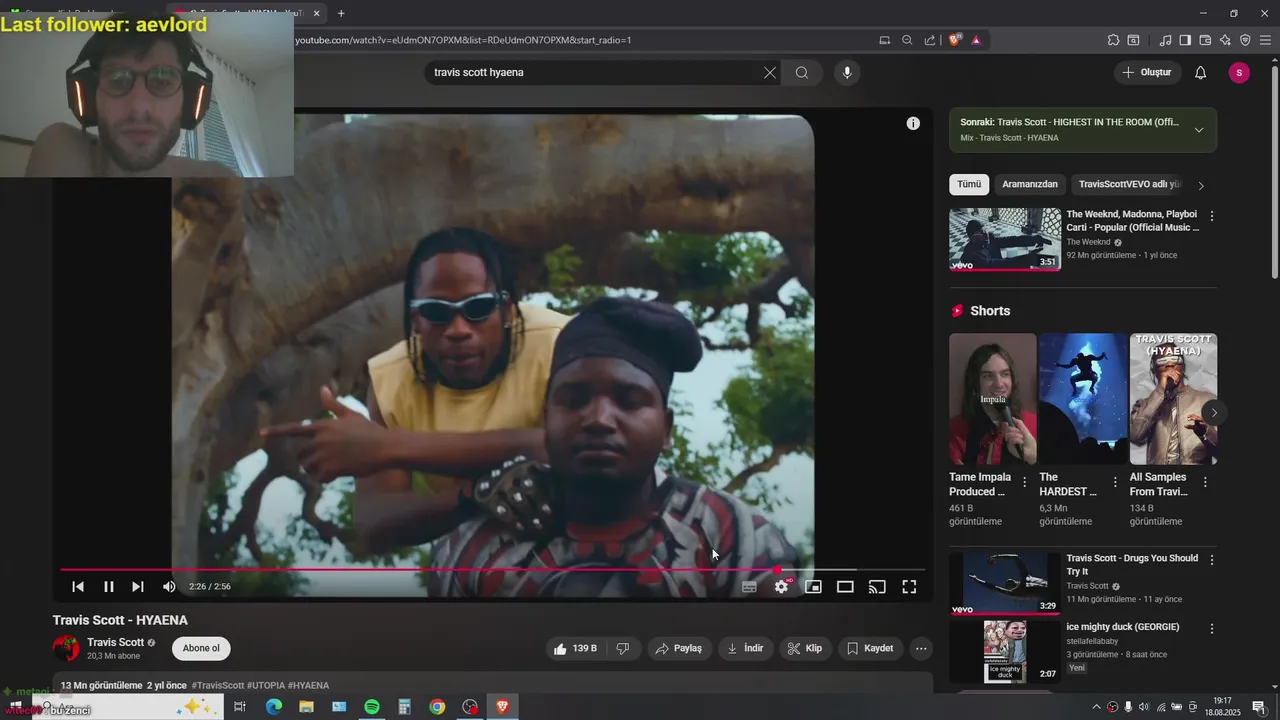
Task: Open Brave Leo AI sparkle icon
Action: pyautogui.click(x=1225, y=40)
